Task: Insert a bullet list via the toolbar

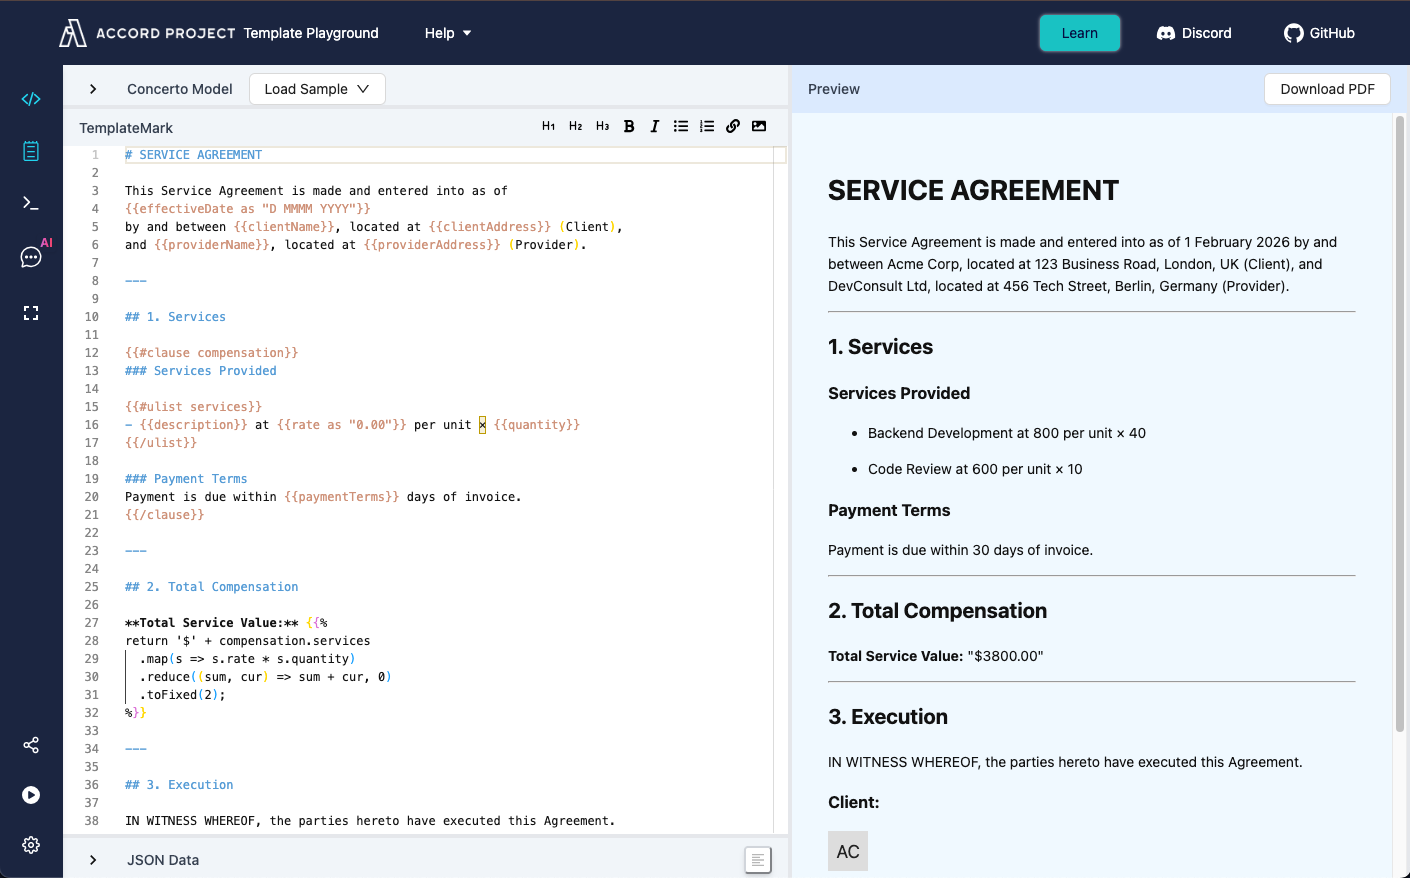Action: click(x=681, y=126)
